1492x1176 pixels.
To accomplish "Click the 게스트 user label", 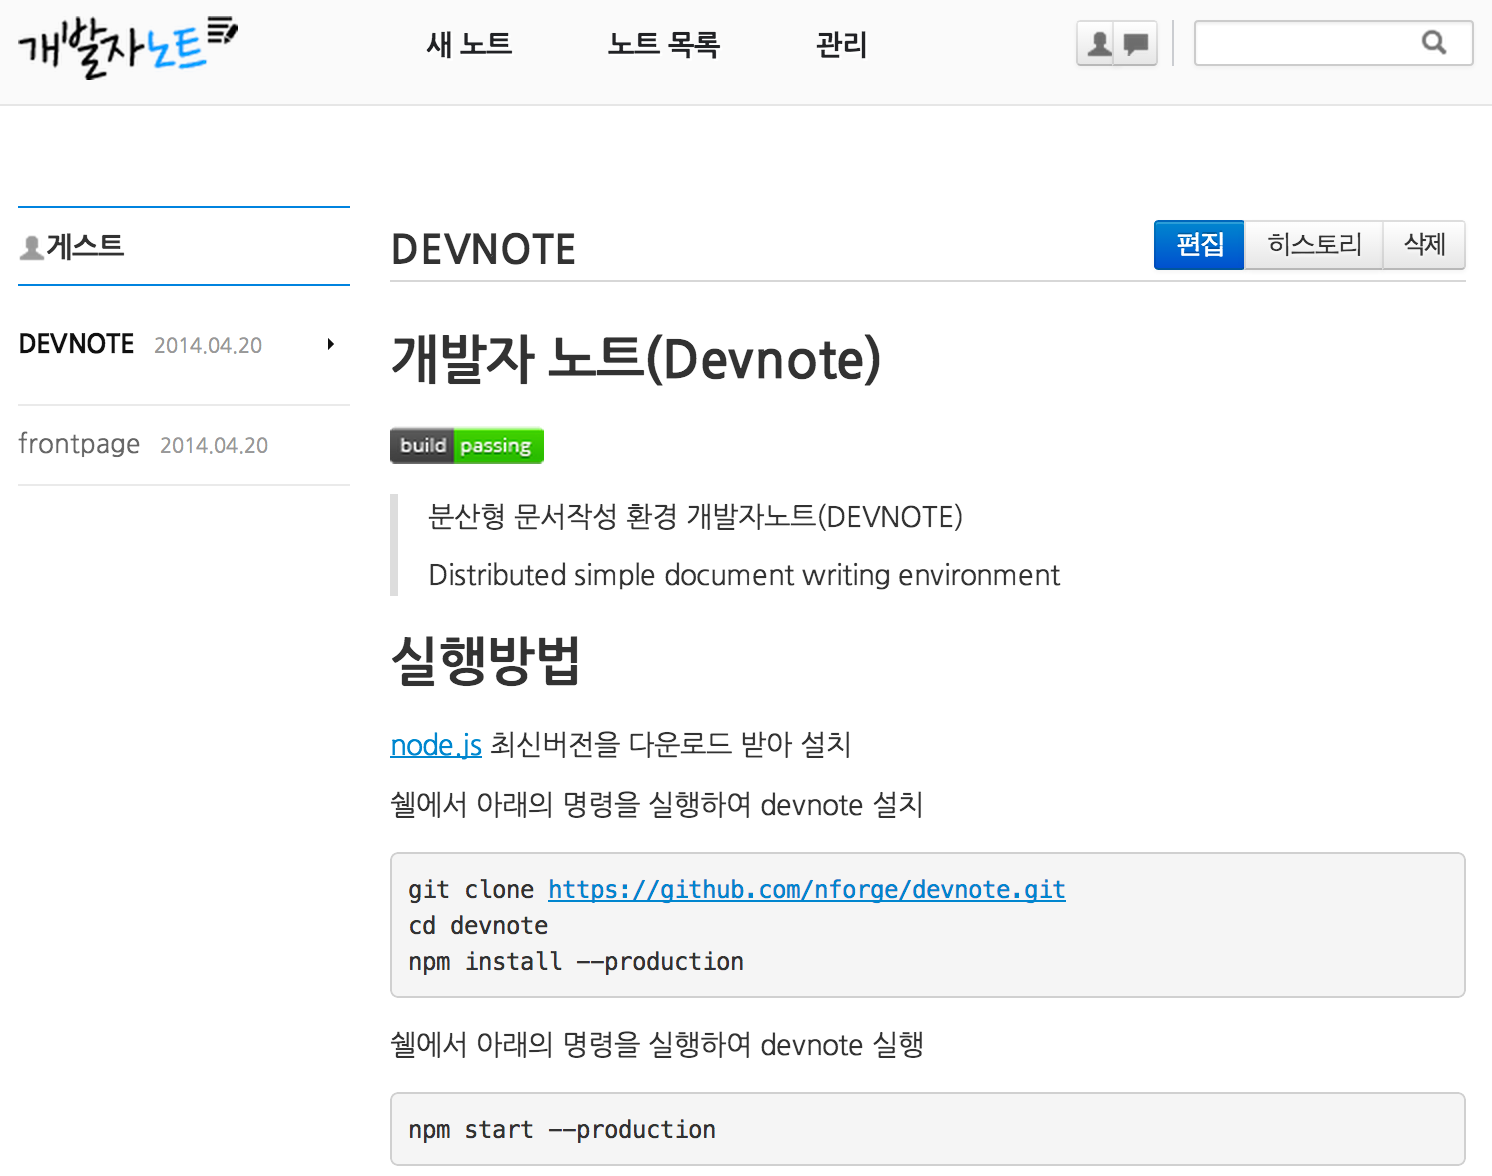I will (85, 246).
